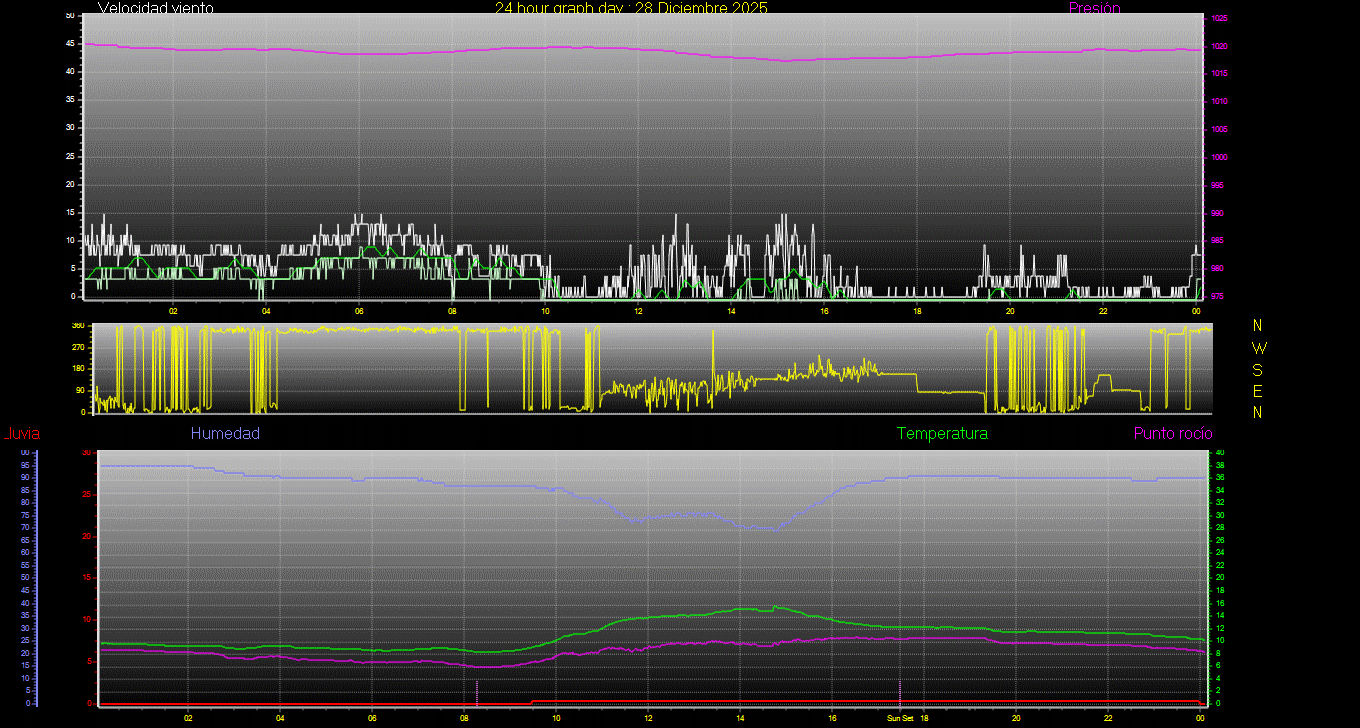Image resolution: width=1360 pixels, height=728 pixels.
Task: Click the 360 wind direction axis value
Action: coord(77,326)
